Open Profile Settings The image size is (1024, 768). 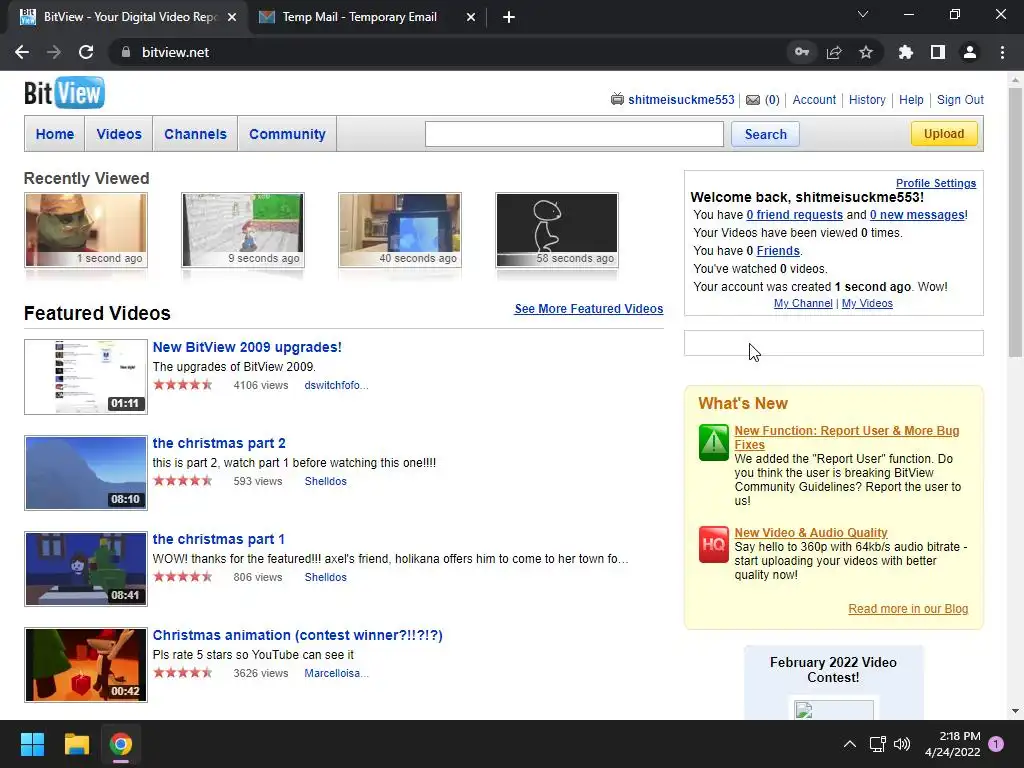(x=936, y=184)
